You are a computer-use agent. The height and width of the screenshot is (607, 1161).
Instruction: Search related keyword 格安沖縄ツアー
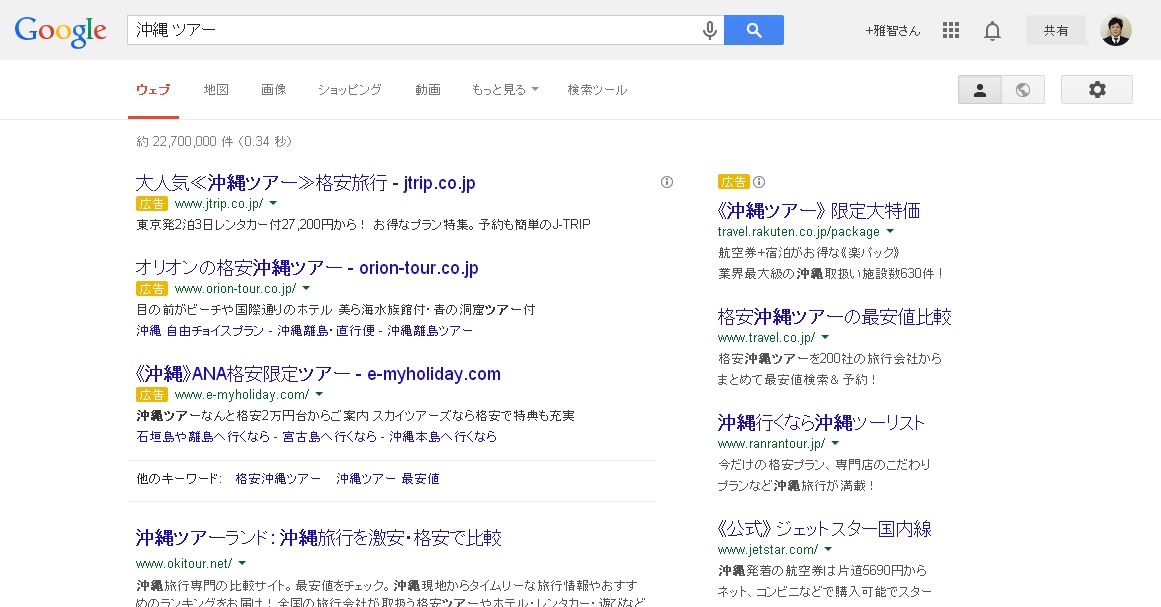[x=278, y=479]
